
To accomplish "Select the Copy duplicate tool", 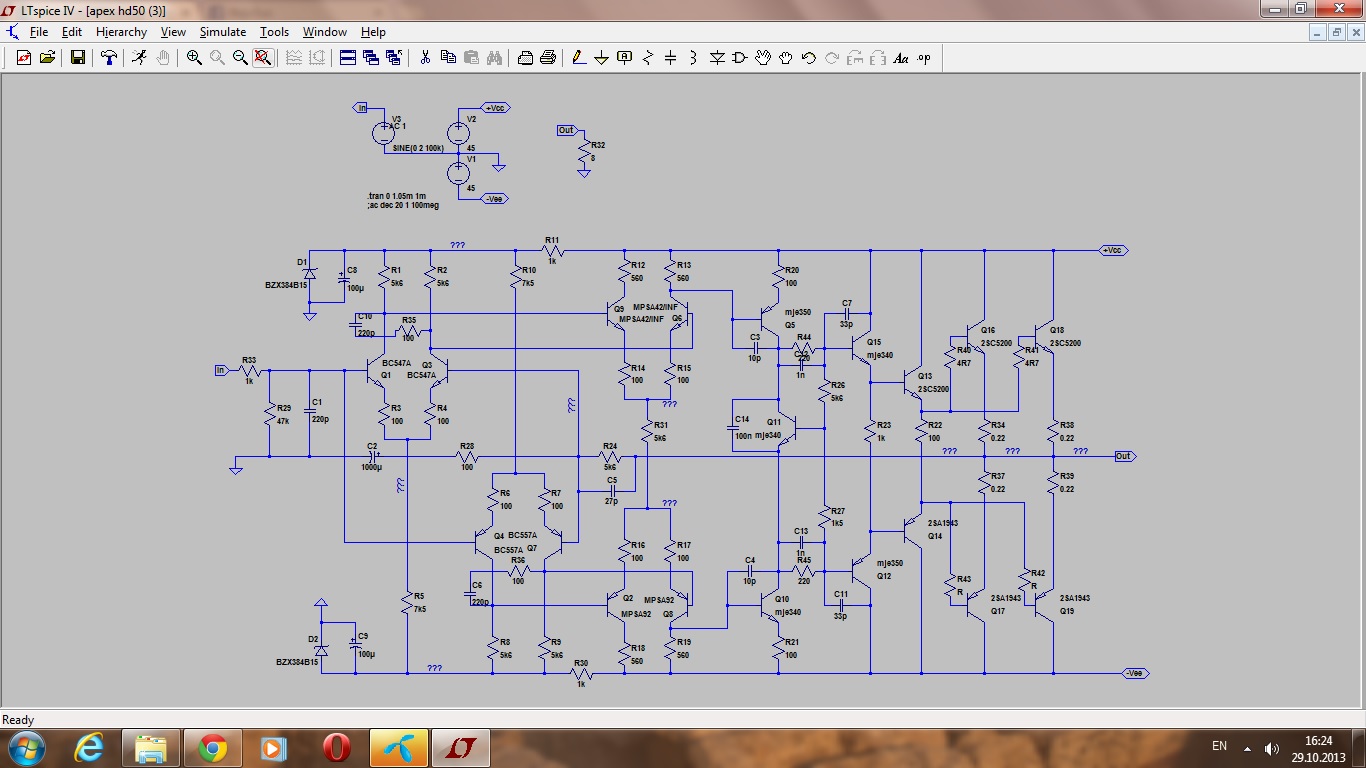I will coord(448,58).
